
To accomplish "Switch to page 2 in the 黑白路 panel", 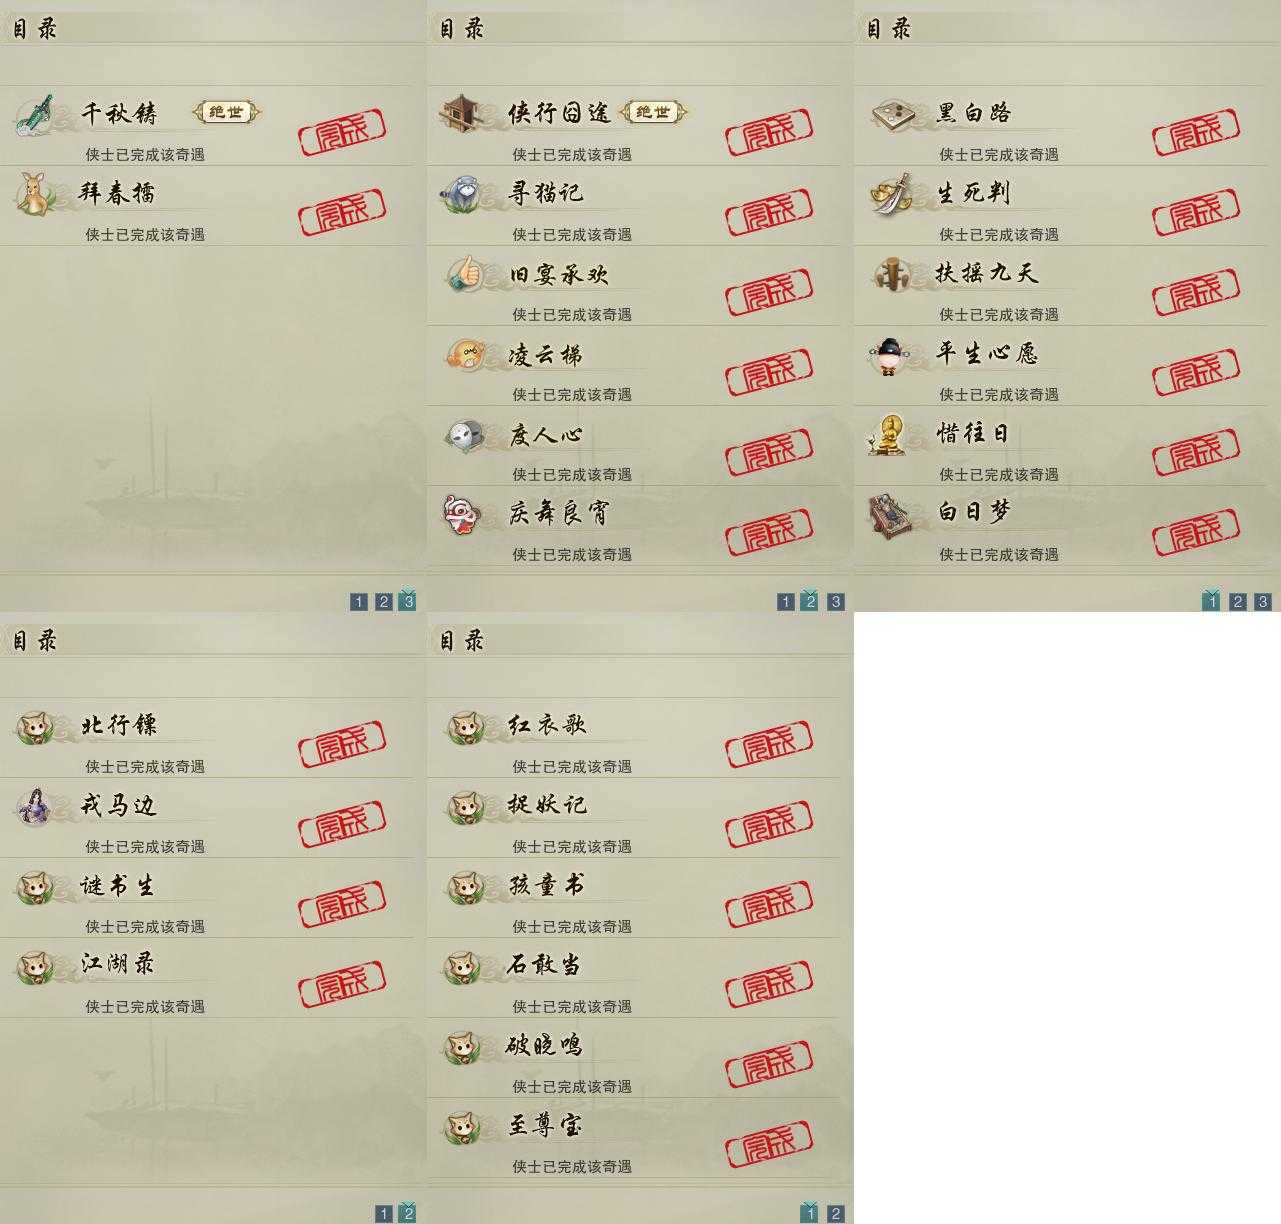I will tap(1238, 601).
